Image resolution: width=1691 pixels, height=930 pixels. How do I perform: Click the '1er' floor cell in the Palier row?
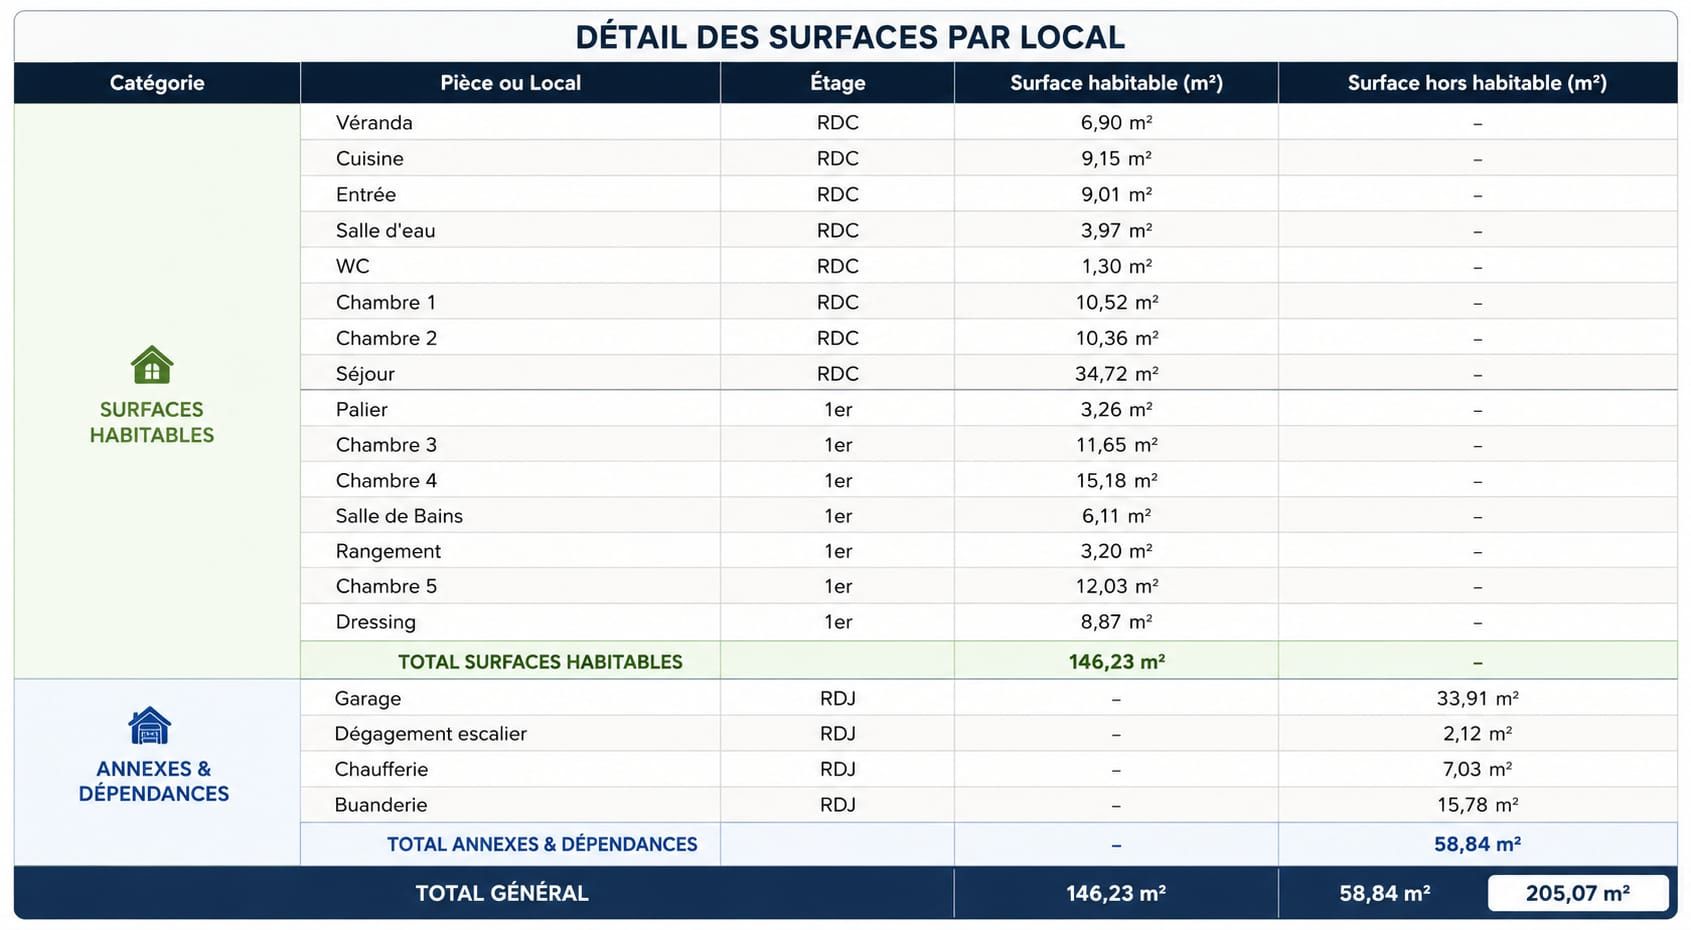coord(838,410)
